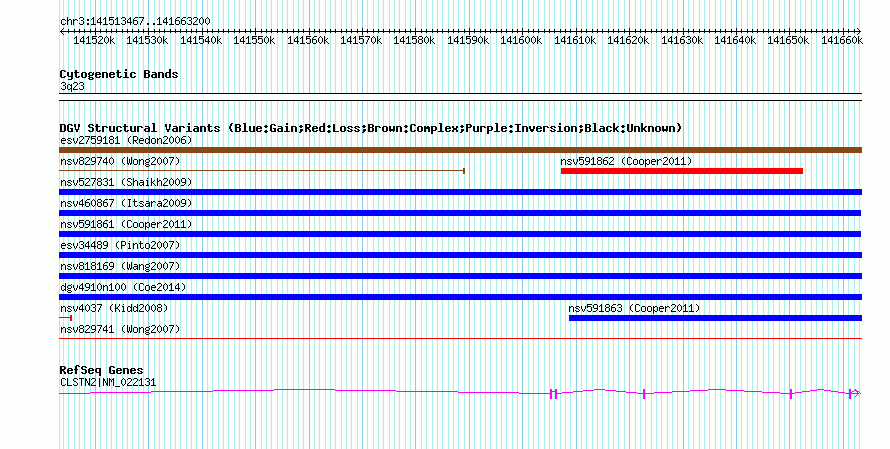Click the DGV Structural Variants track title
Screen dimensions: 890x449
coord(371,128)
